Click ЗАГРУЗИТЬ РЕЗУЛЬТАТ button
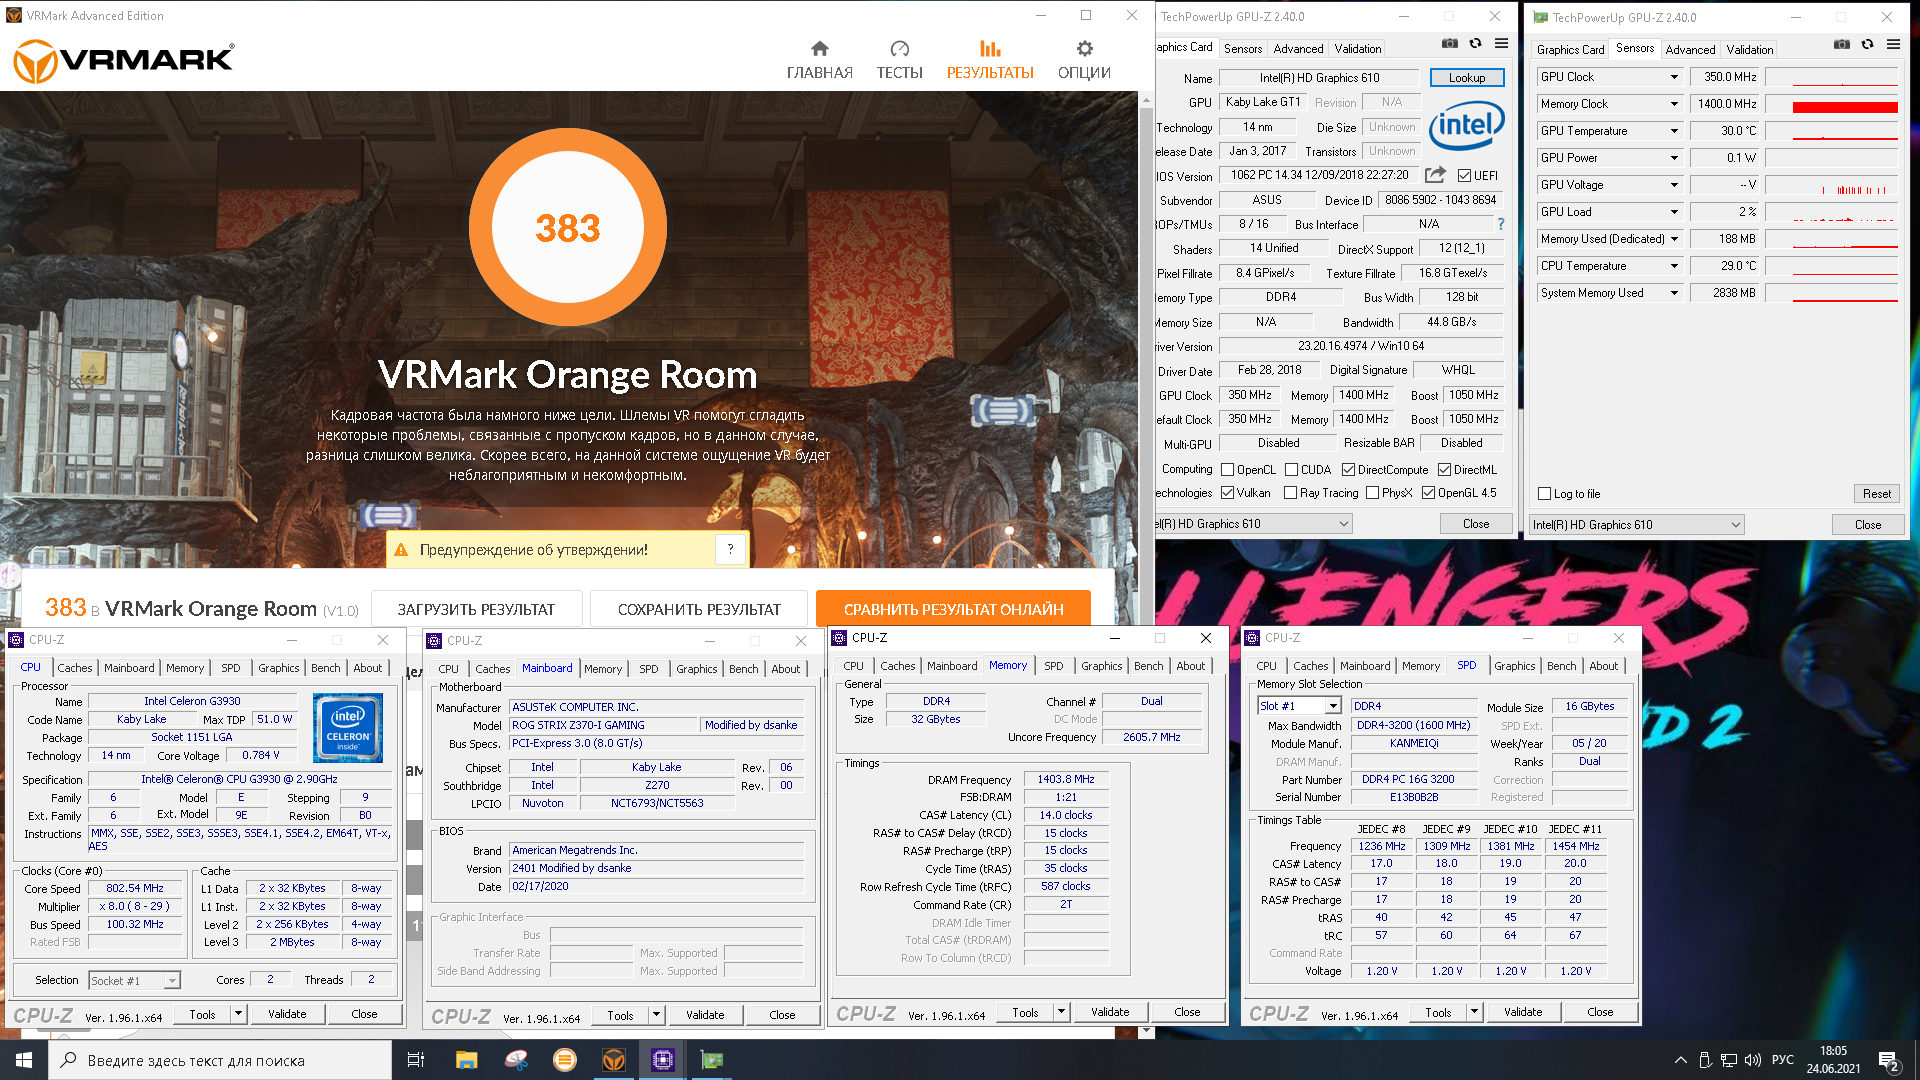 click(475, 609)
